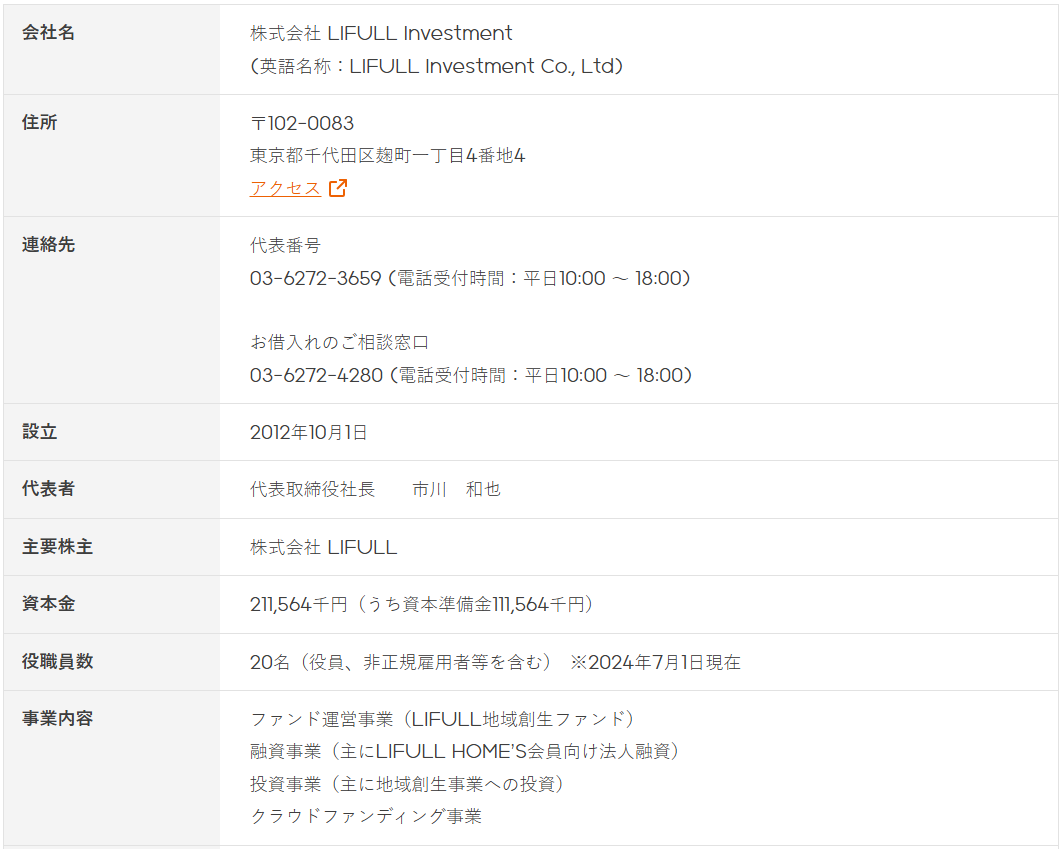Click the クラウドファンディング事業 text
Image resolution: width=1063 pixels, height=849 pixels.
(366, 816)
